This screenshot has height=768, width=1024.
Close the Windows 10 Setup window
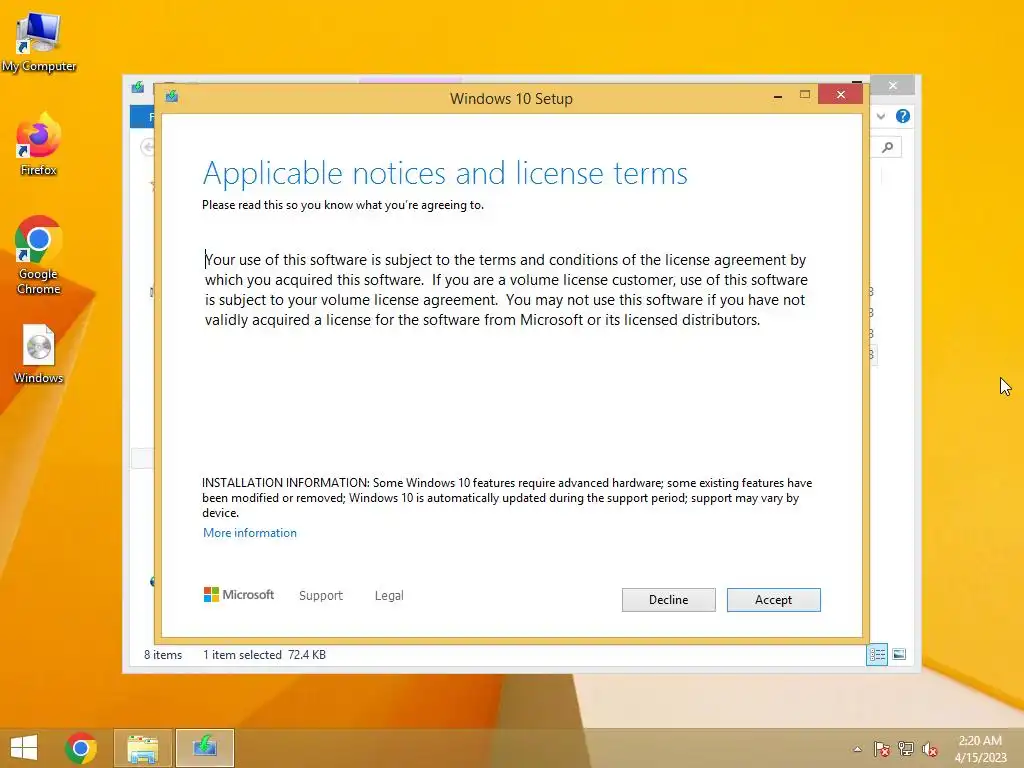click(x=840, y=95)
